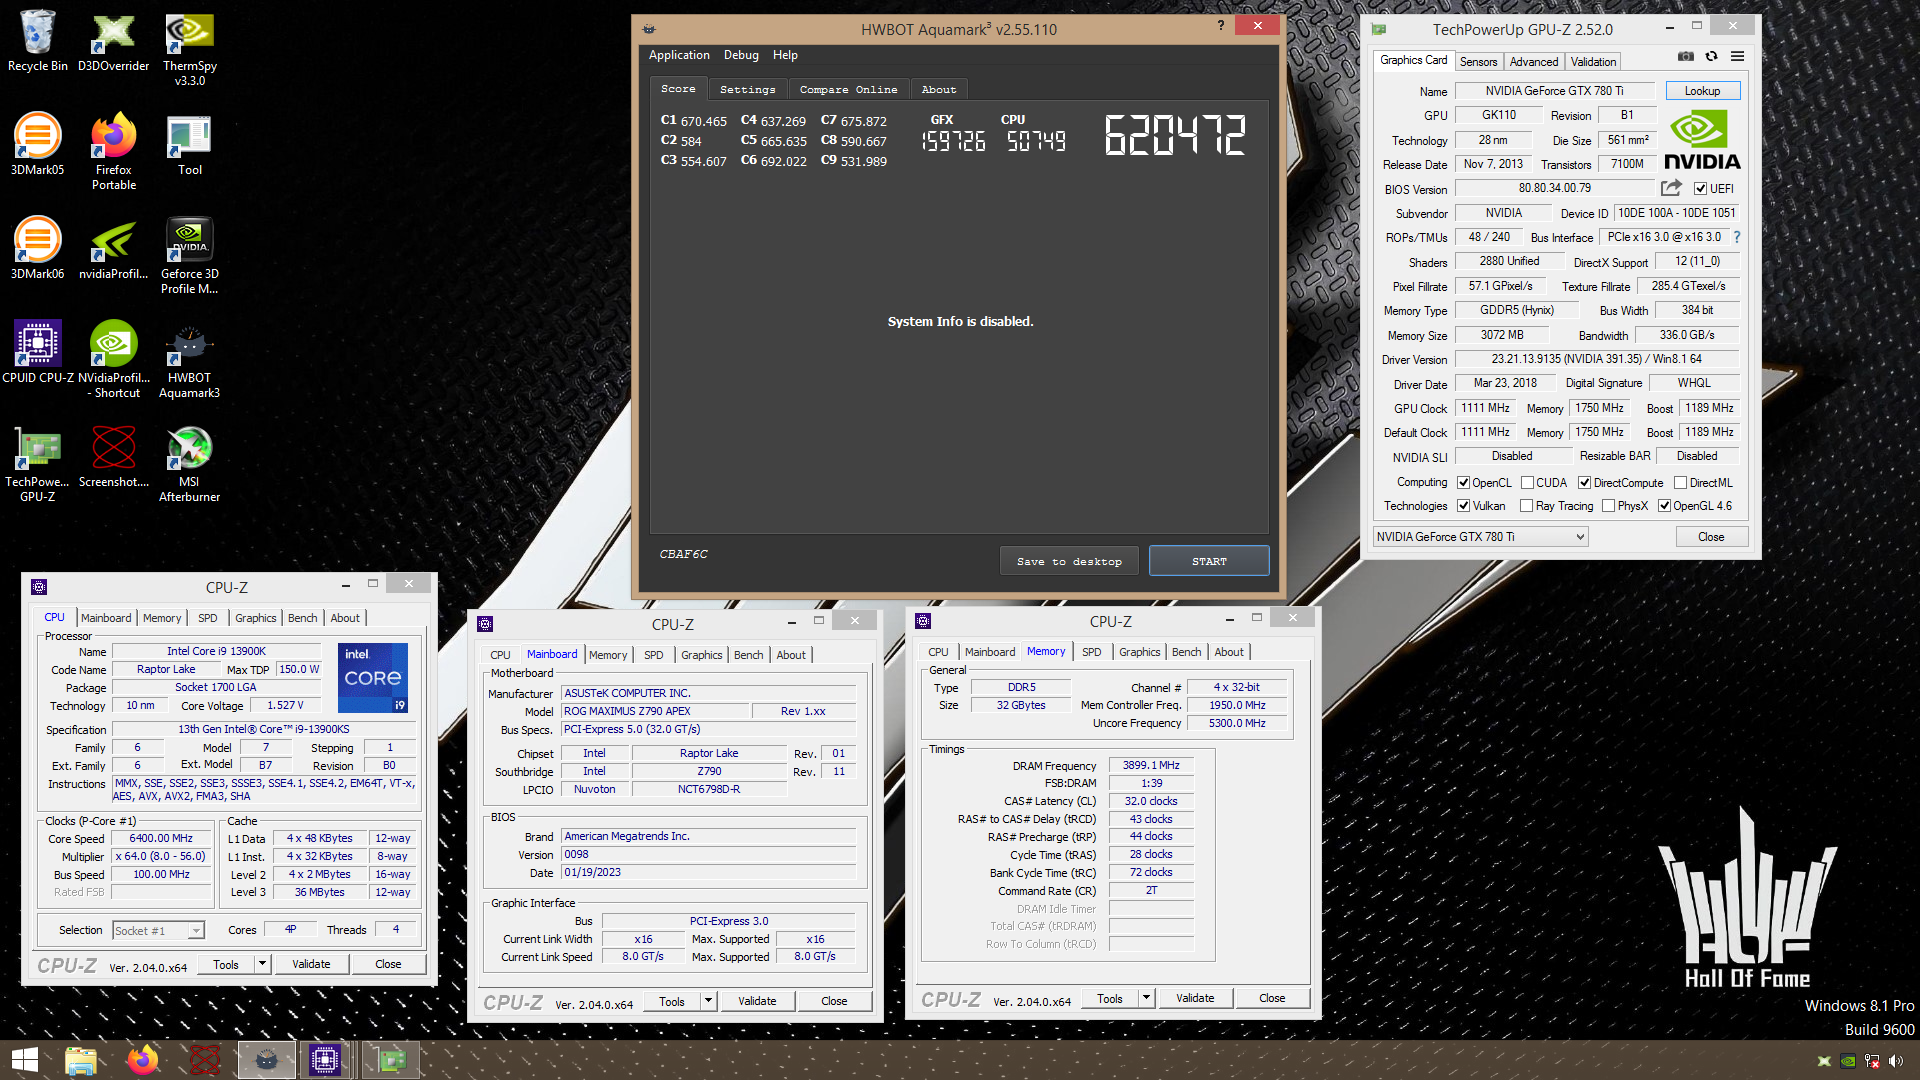Open the Application menu in Aquamark
The image size is (1920, 1080).
[679, 55]
